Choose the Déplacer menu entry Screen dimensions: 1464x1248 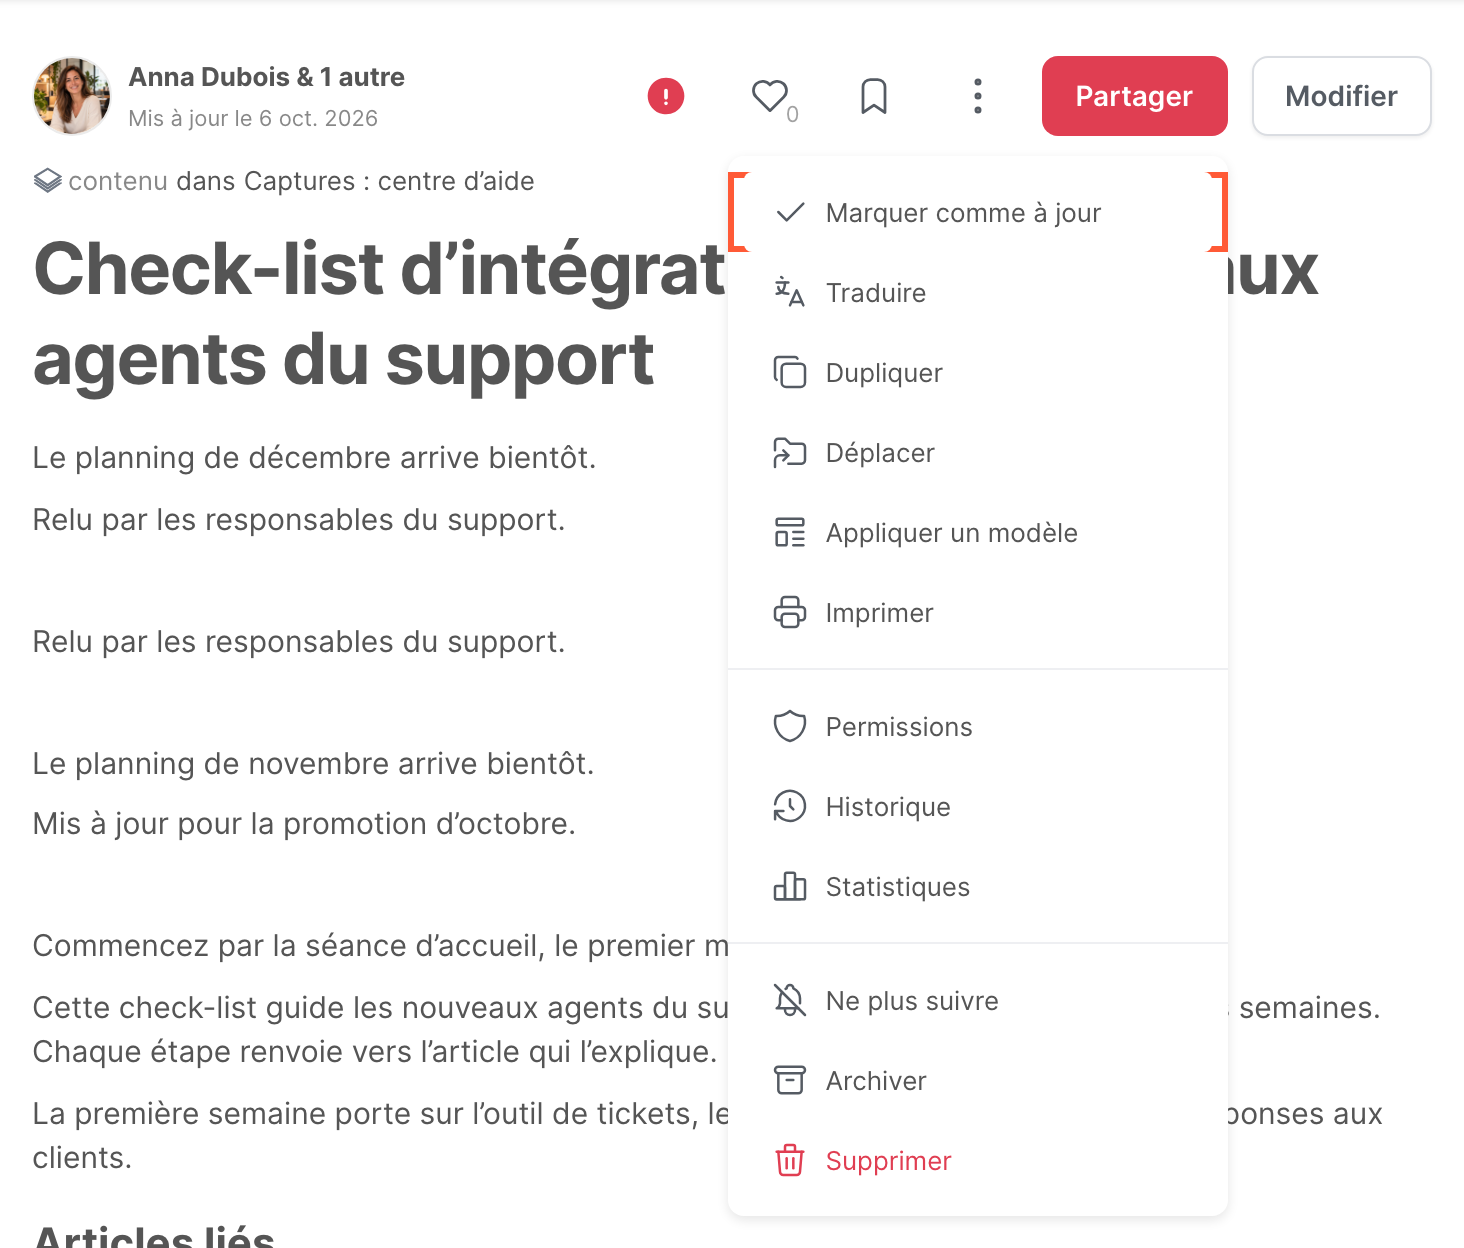(978, 453)
